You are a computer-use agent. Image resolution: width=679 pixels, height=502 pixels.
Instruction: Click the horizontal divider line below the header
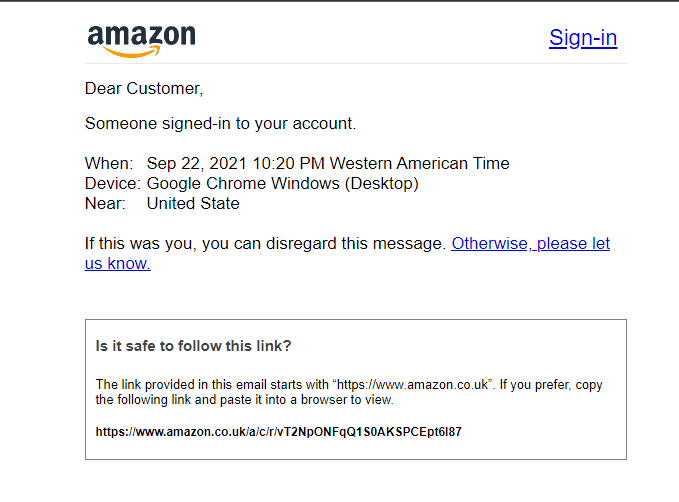[x=356, y=64]
